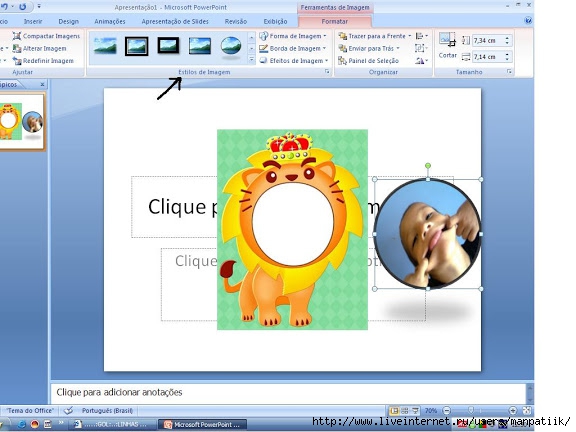Image resolution: width=576 pixels, height=432 pixels.
Task: Click the width field showing 7,14 cm
Action: tap(488, 57)
